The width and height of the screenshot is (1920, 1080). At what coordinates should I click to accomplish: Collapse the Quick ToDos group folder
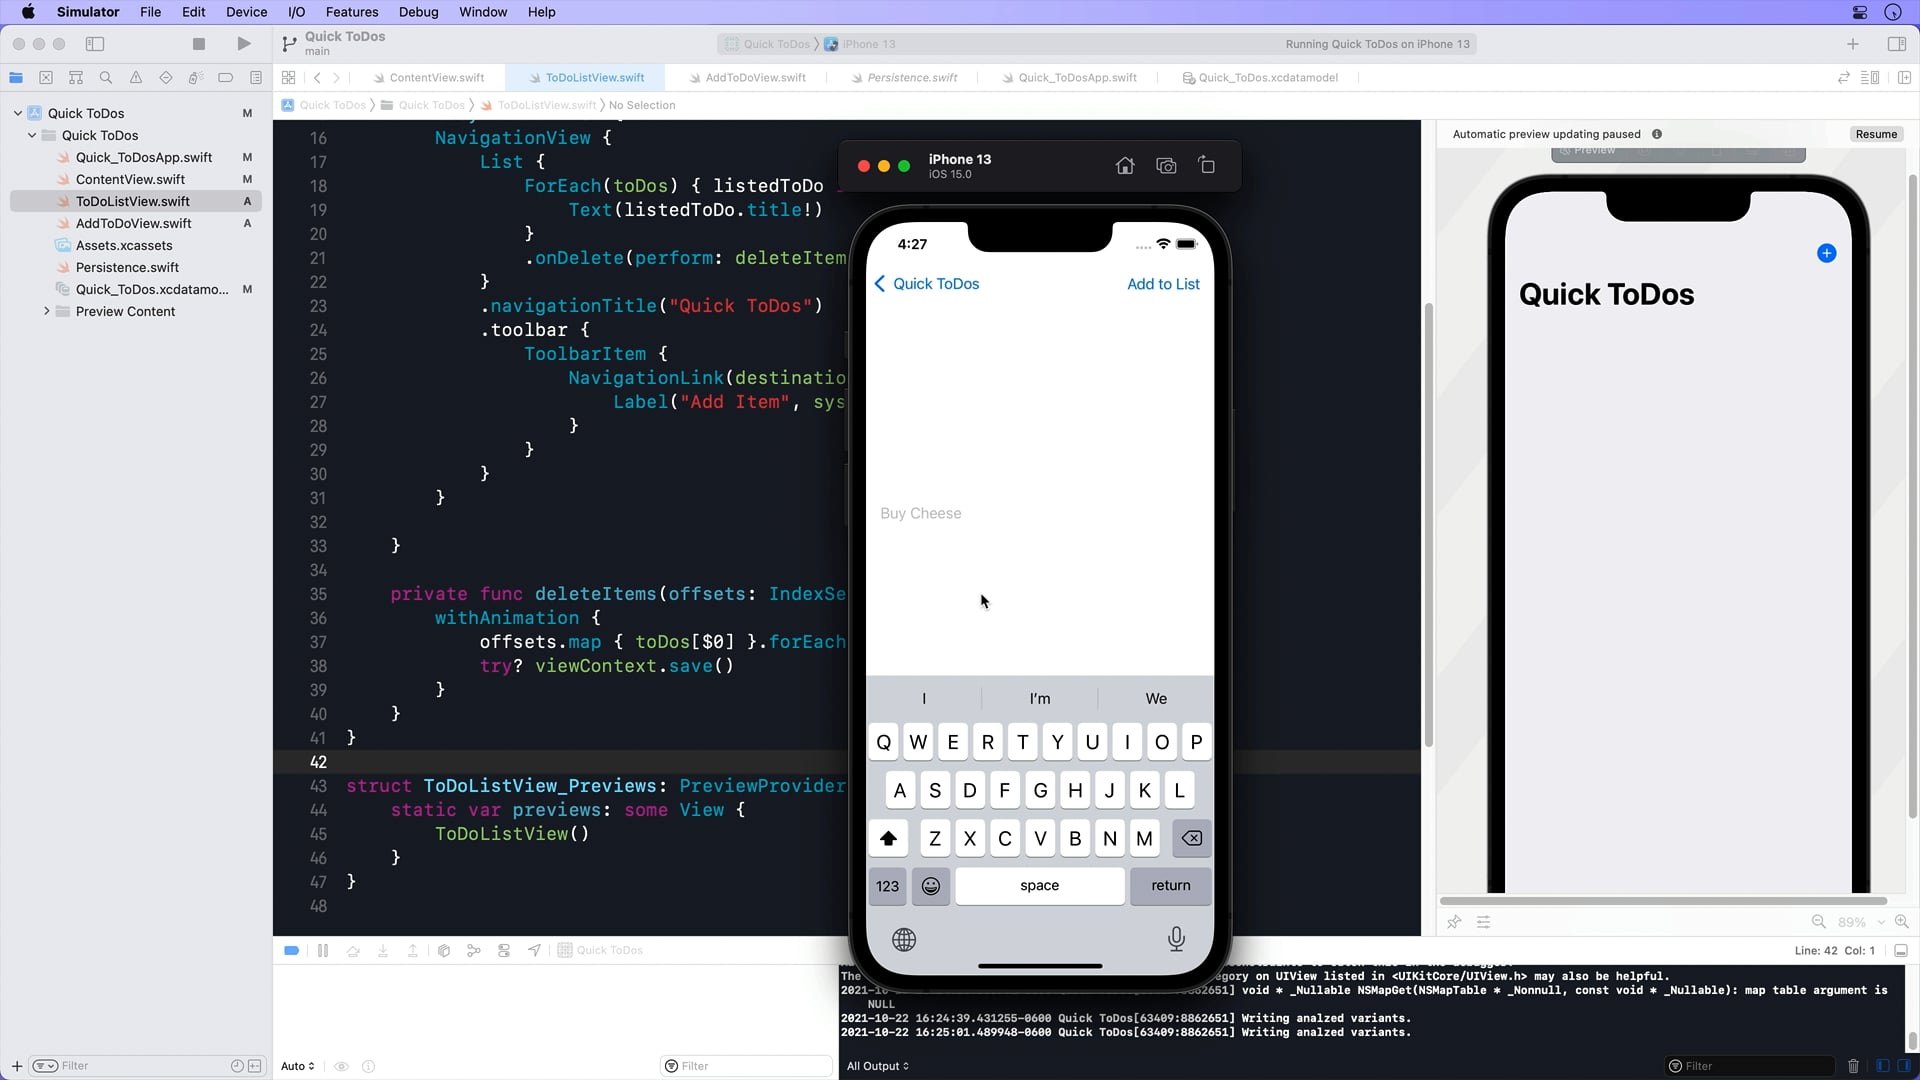[32, 135]
